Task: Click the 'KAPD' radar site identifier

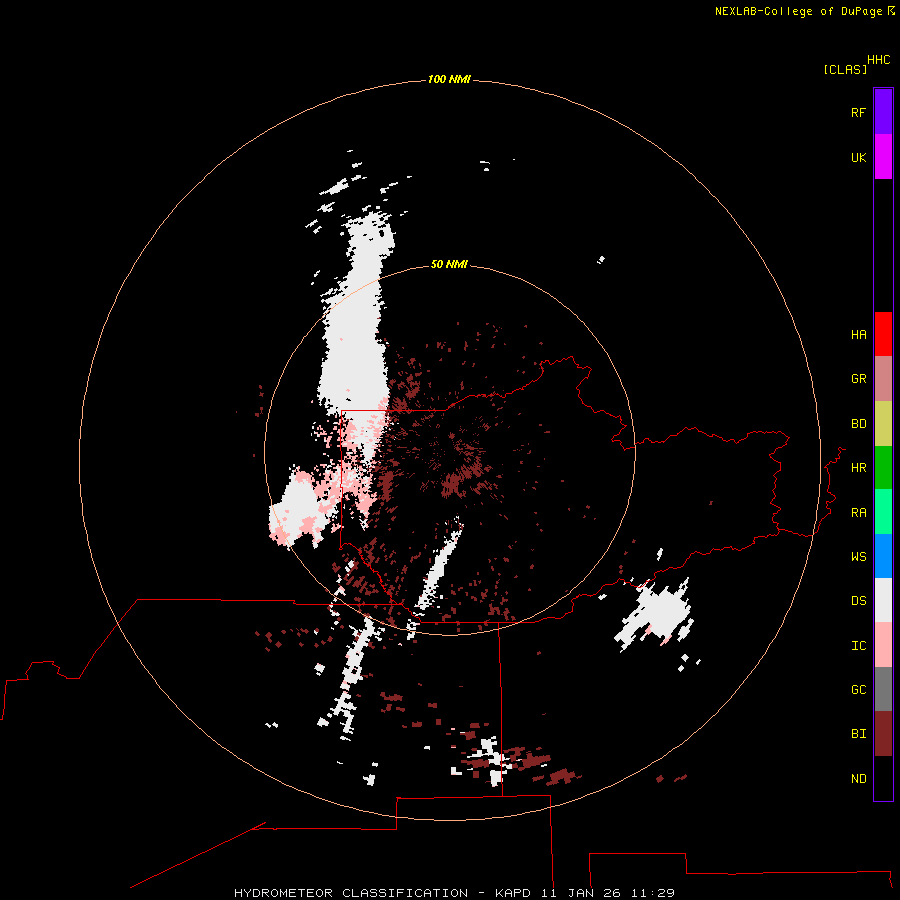Action: 512,893
